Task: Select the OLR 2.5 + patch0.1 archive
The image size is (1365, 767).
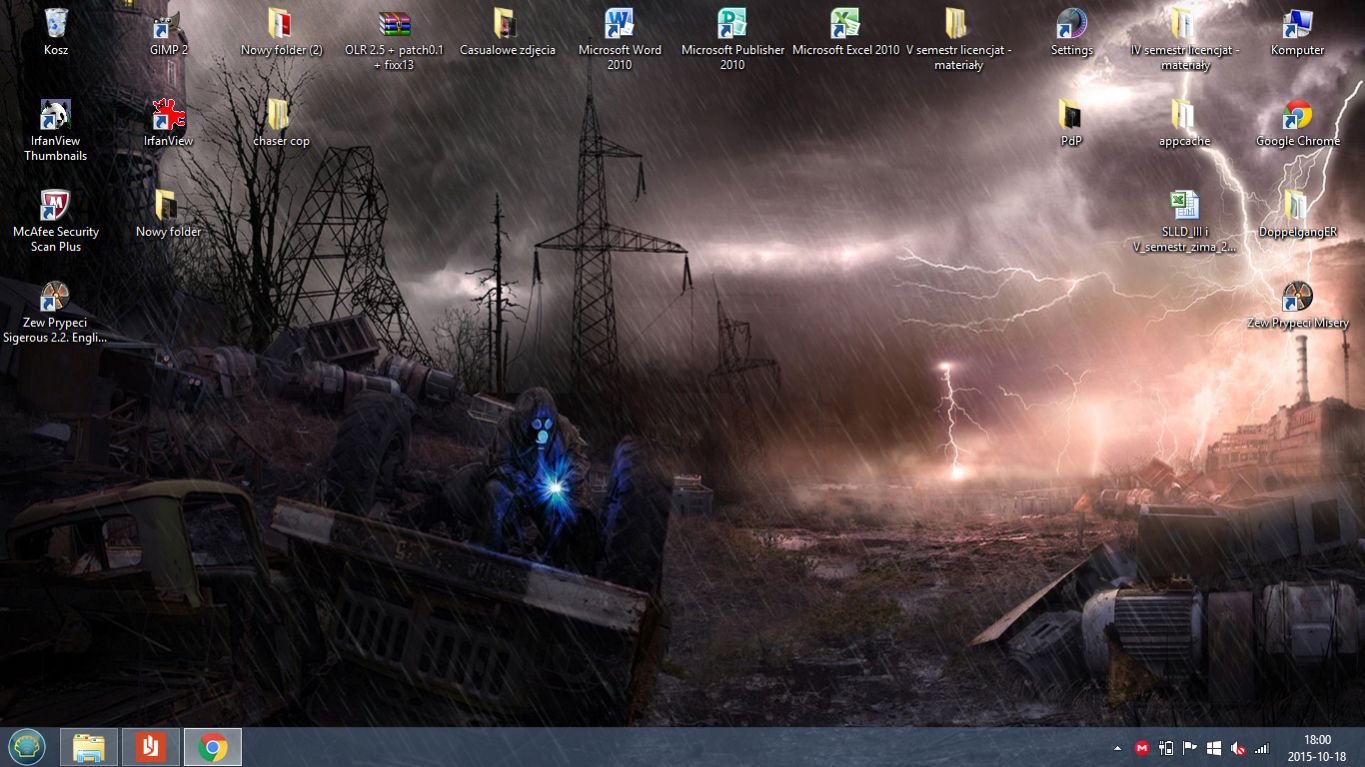Action: click(x=394, y=40)
